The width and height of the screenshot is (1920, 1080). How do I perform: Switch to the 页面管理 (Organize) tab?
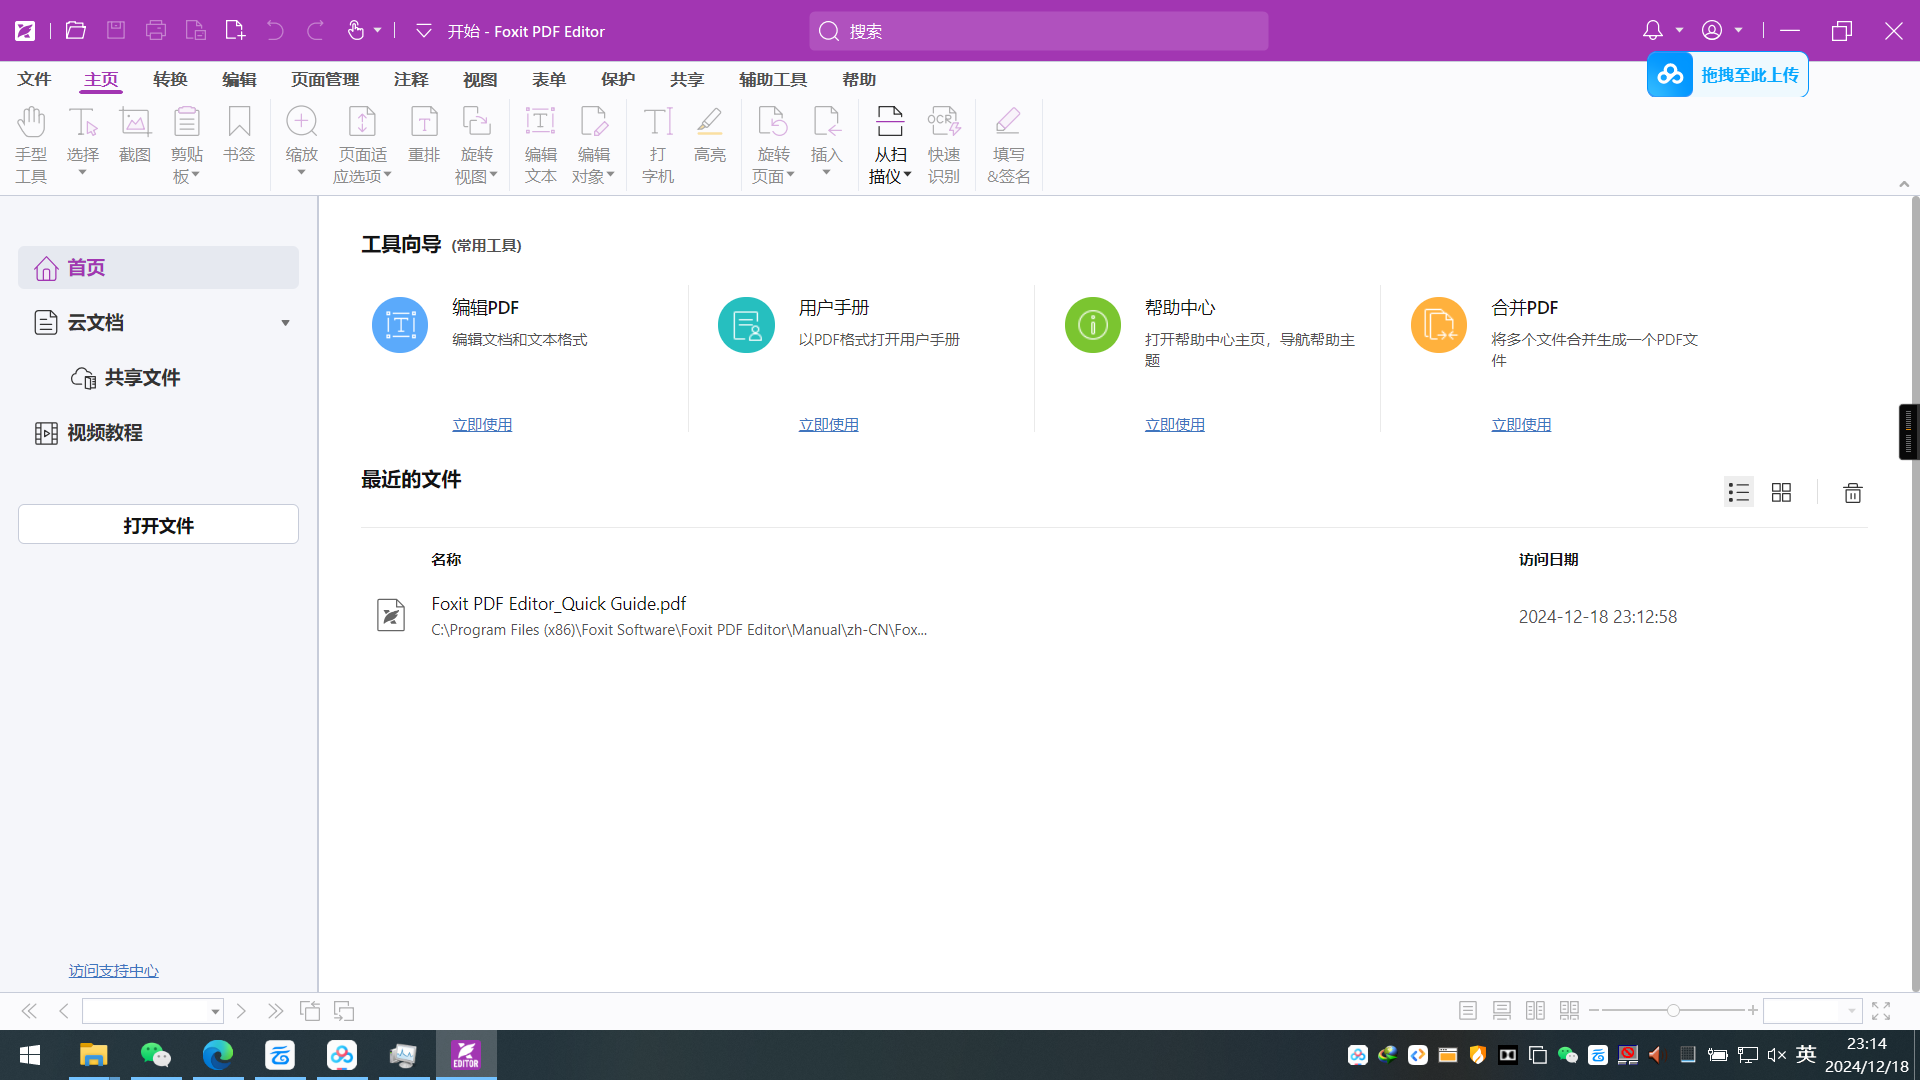(x=325, y=79)
